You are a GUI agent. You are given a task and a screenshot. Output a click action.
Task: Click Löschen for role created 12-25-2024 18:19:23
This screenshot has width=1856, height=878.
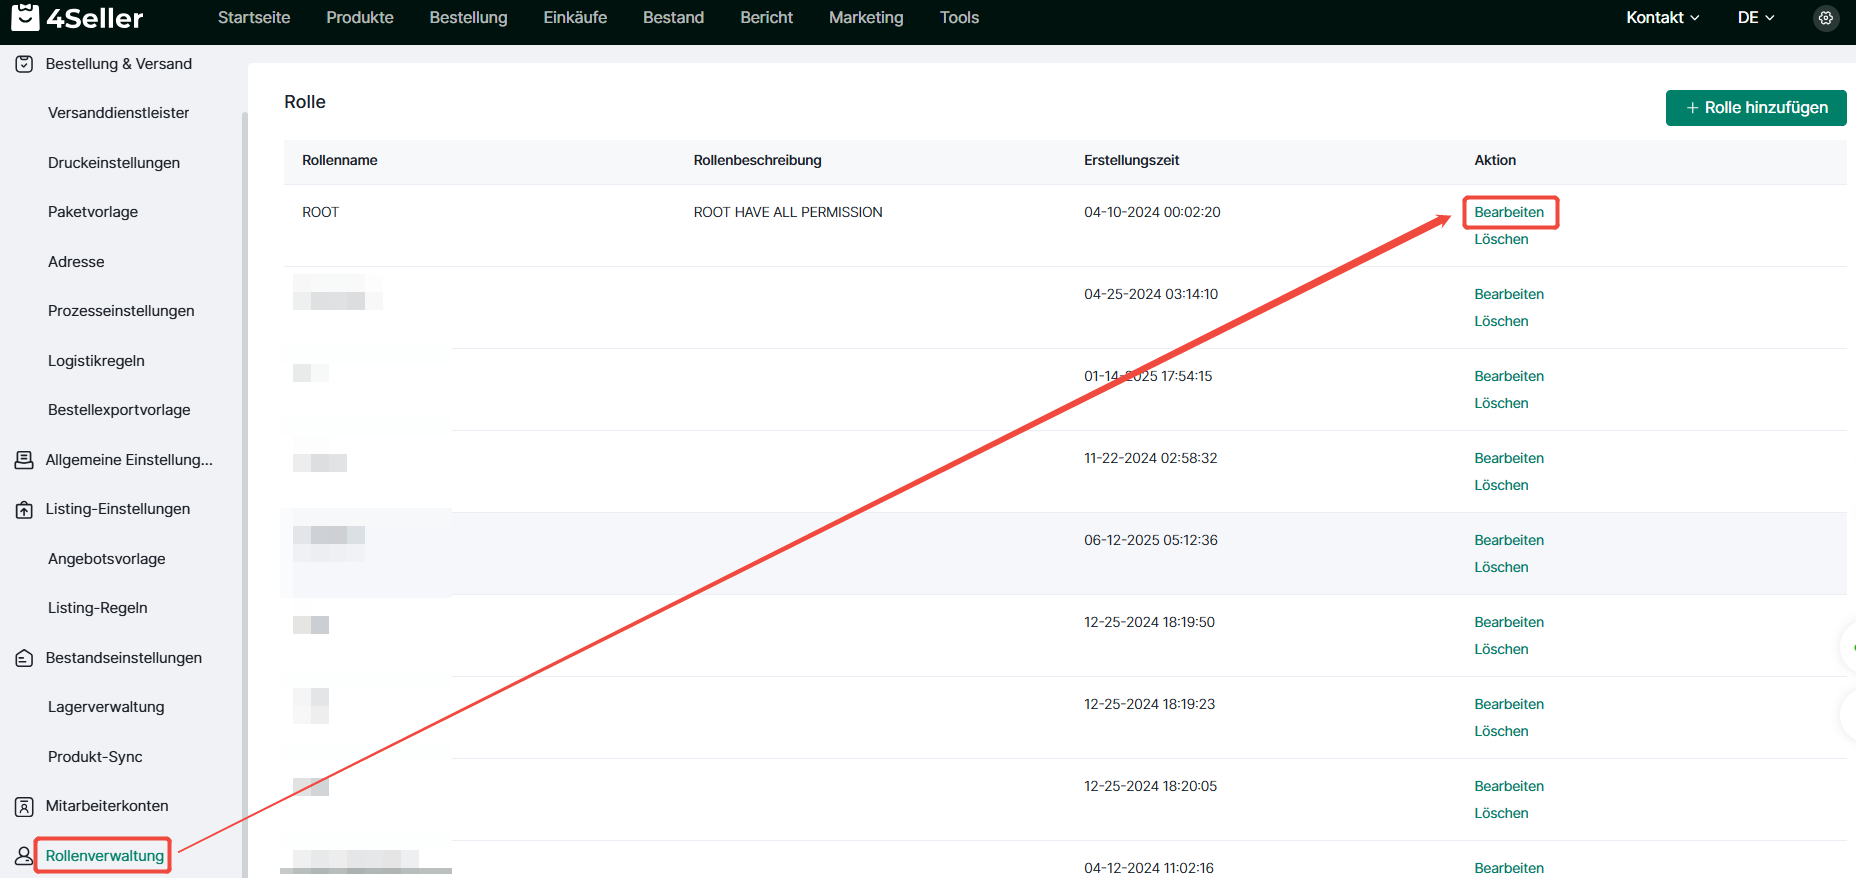click(x=1501, y=731)
